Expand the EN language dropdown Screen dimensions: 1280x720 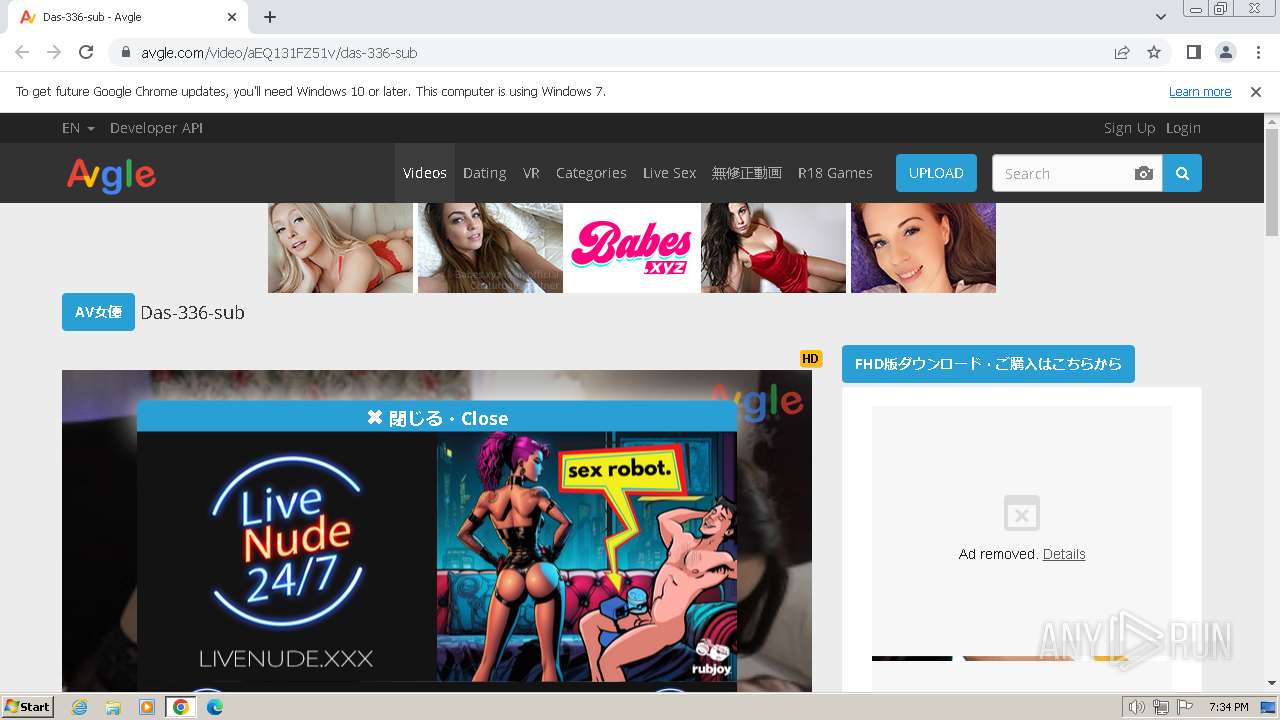(x=78, y=128)
